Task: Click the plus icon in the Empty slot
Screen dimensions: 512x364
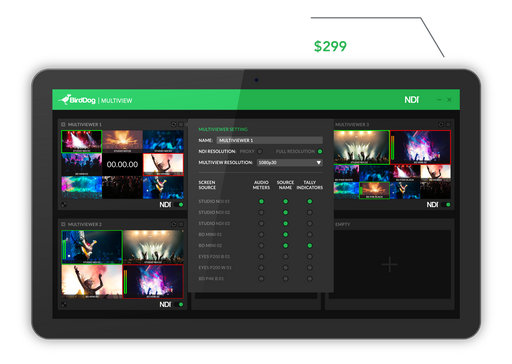Action: (390, 265)
